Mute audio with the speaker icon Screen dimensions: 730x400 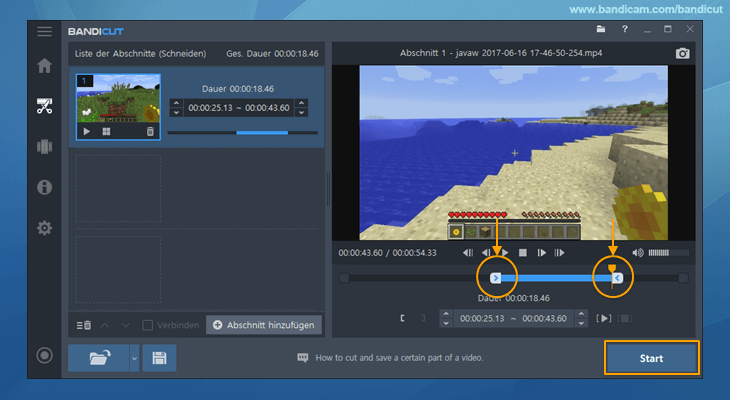pos(637,253)
